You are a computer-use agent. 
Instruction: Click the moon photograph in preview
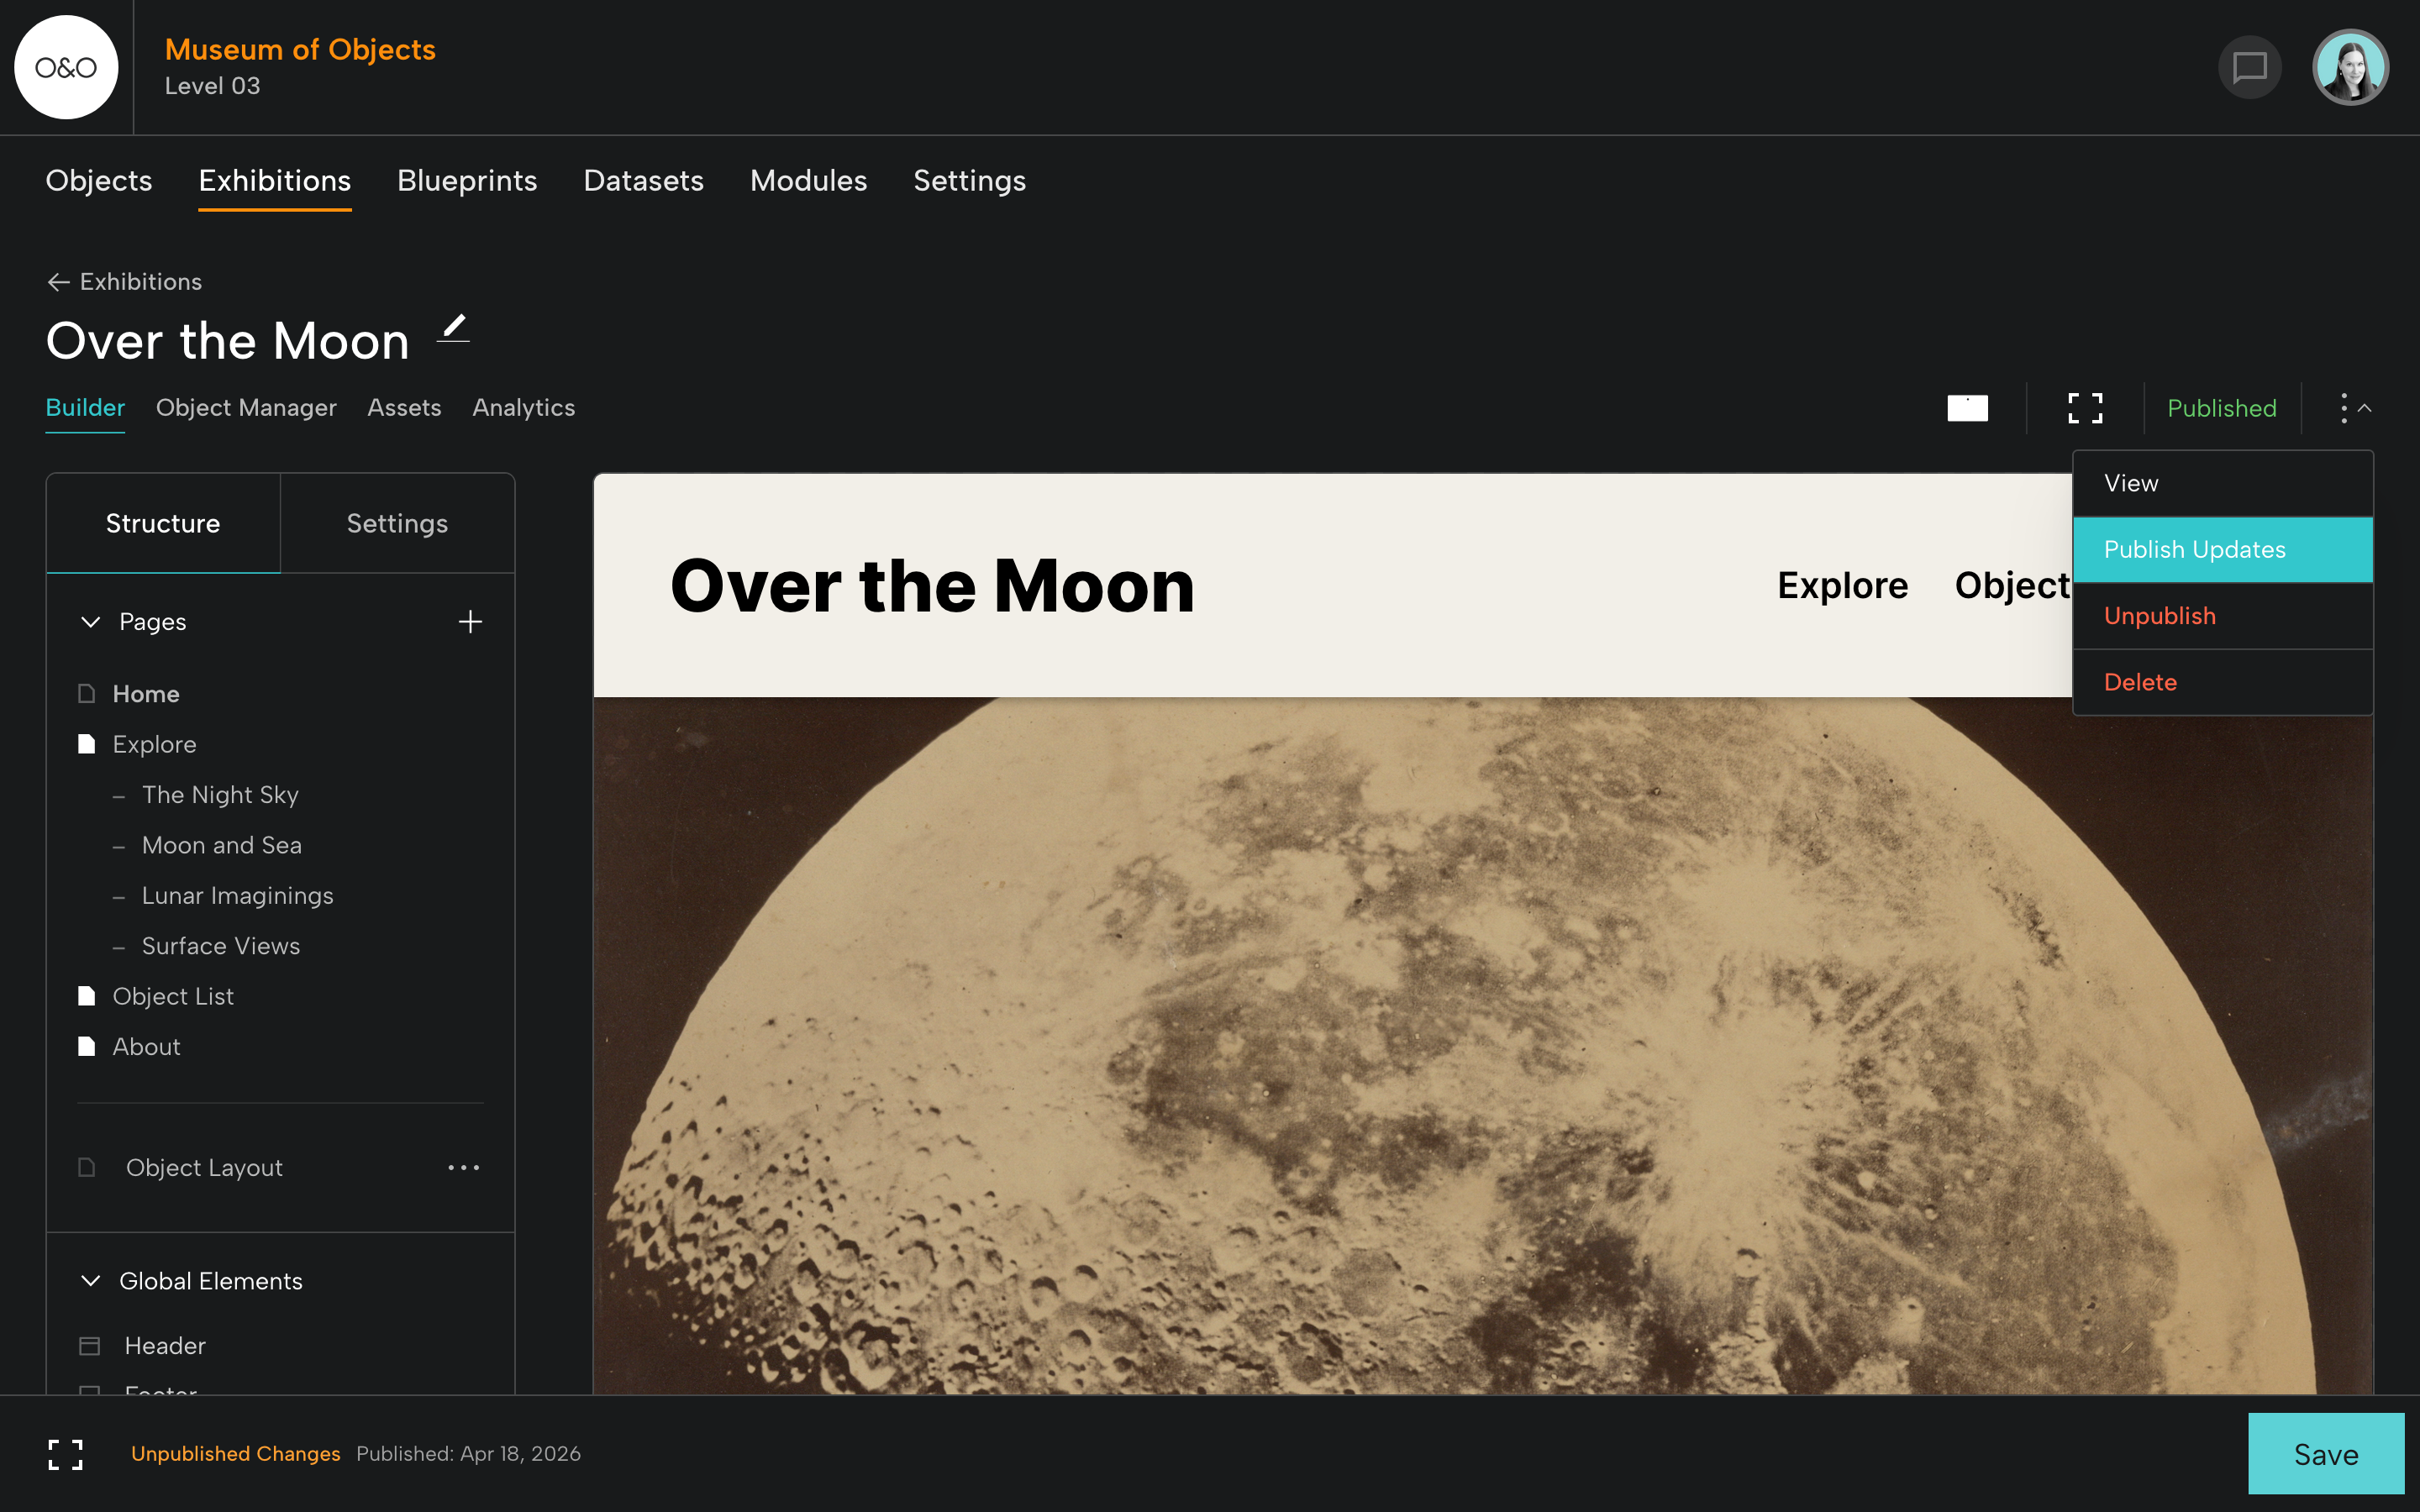pos(1482,1045)
